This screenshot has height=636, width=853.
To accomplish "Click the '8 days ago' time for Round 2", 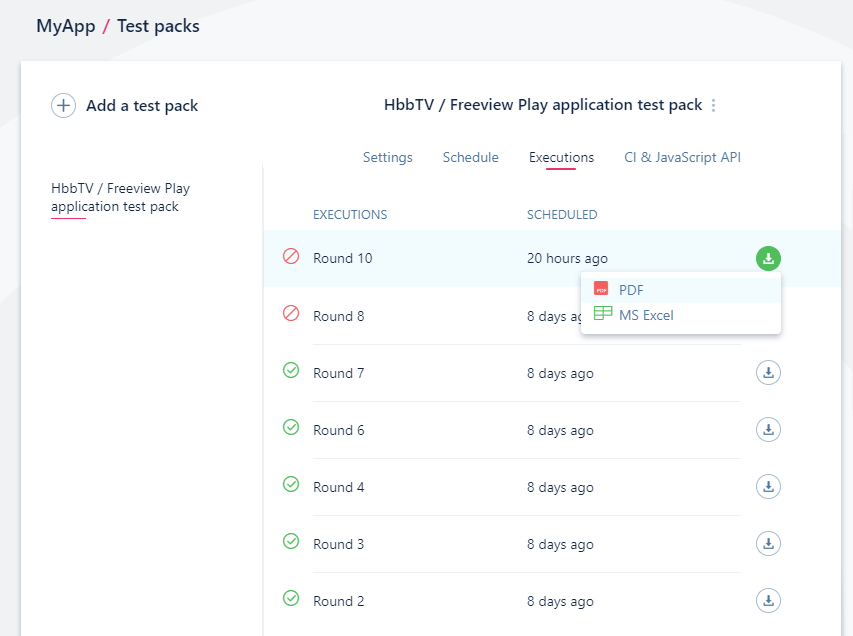I will click(x=560, y=601).
